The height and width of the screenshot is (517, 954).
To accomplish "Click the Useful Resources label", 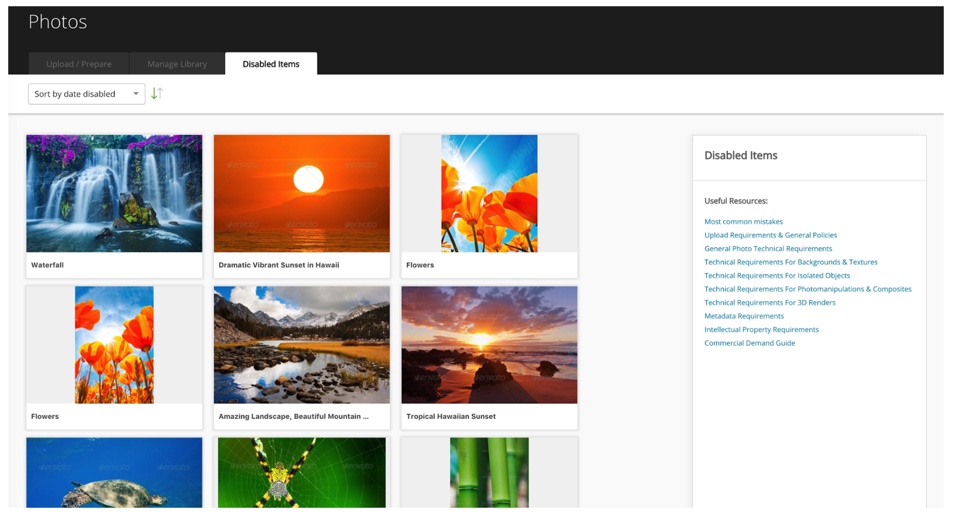I will [x=736, y=201].
